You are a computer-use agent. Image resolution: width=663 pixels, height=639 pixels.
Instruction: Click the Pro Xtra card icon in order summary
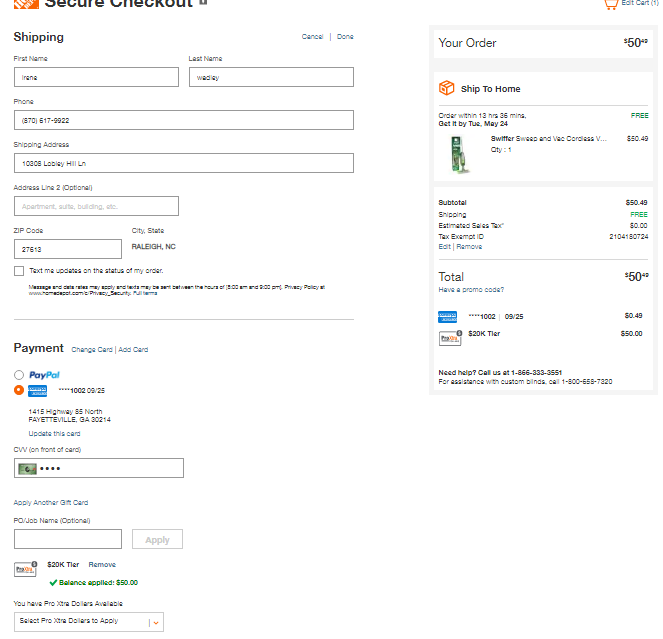pos(450,338)
